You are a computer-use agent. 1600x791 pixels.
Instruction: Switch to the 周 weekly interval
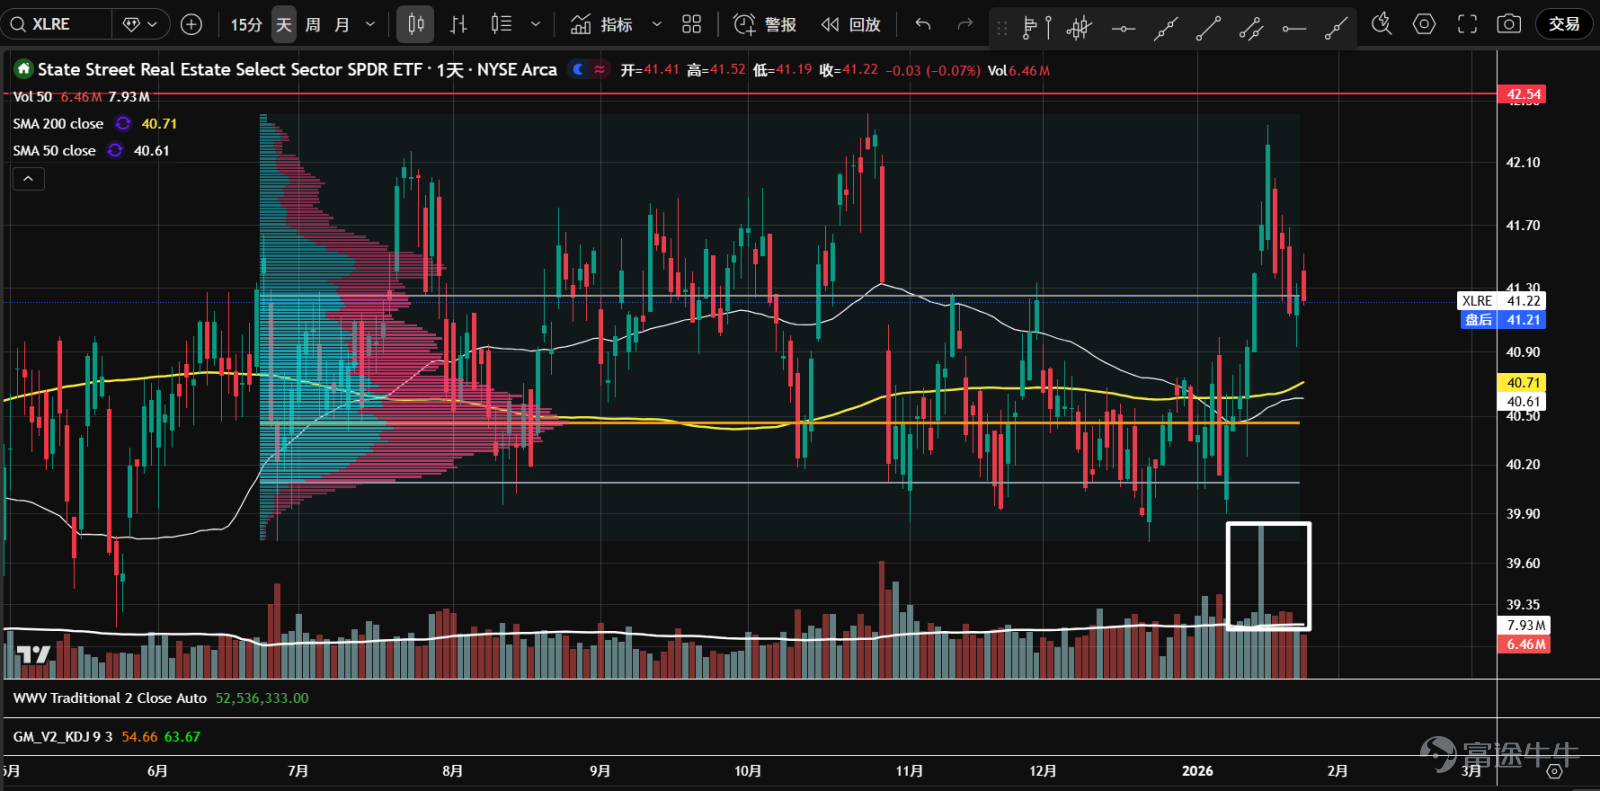313,24
